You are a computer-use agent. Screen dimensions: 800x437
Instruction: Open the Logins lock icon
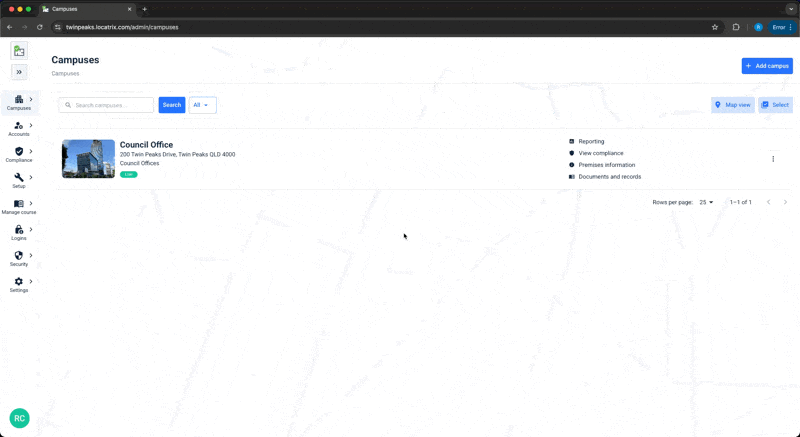[x=19, y=229]
